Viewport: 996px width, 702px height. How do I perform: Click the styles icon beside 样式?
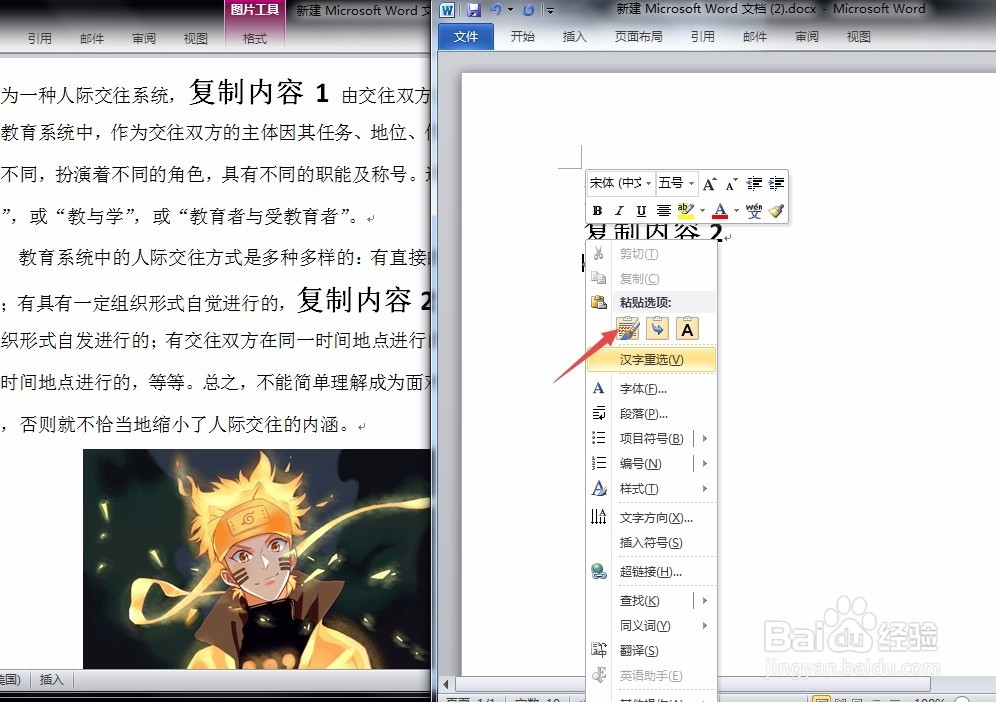point(598,488)
